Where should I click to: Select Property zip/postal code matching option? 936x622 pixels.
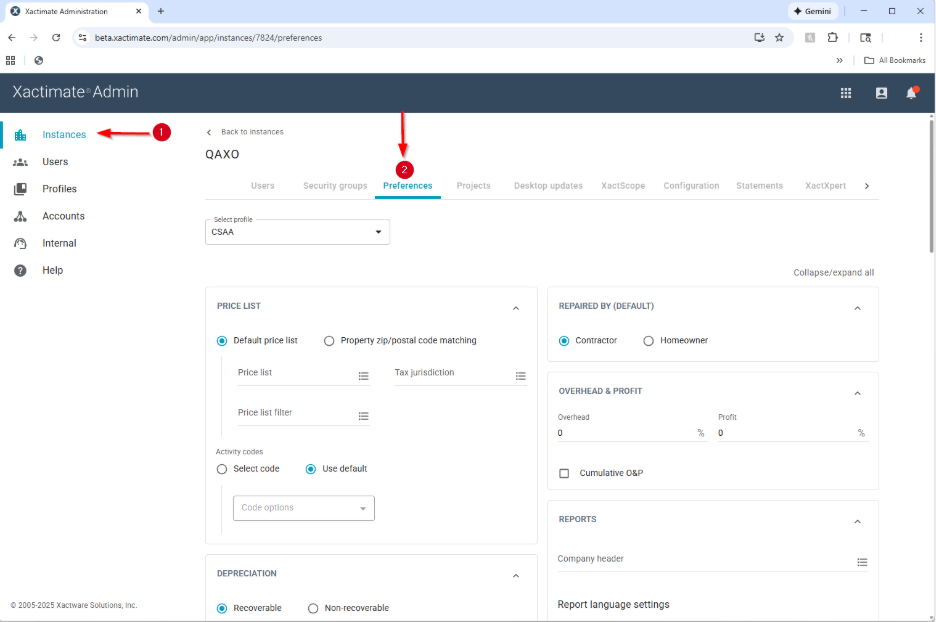[329, 341]
